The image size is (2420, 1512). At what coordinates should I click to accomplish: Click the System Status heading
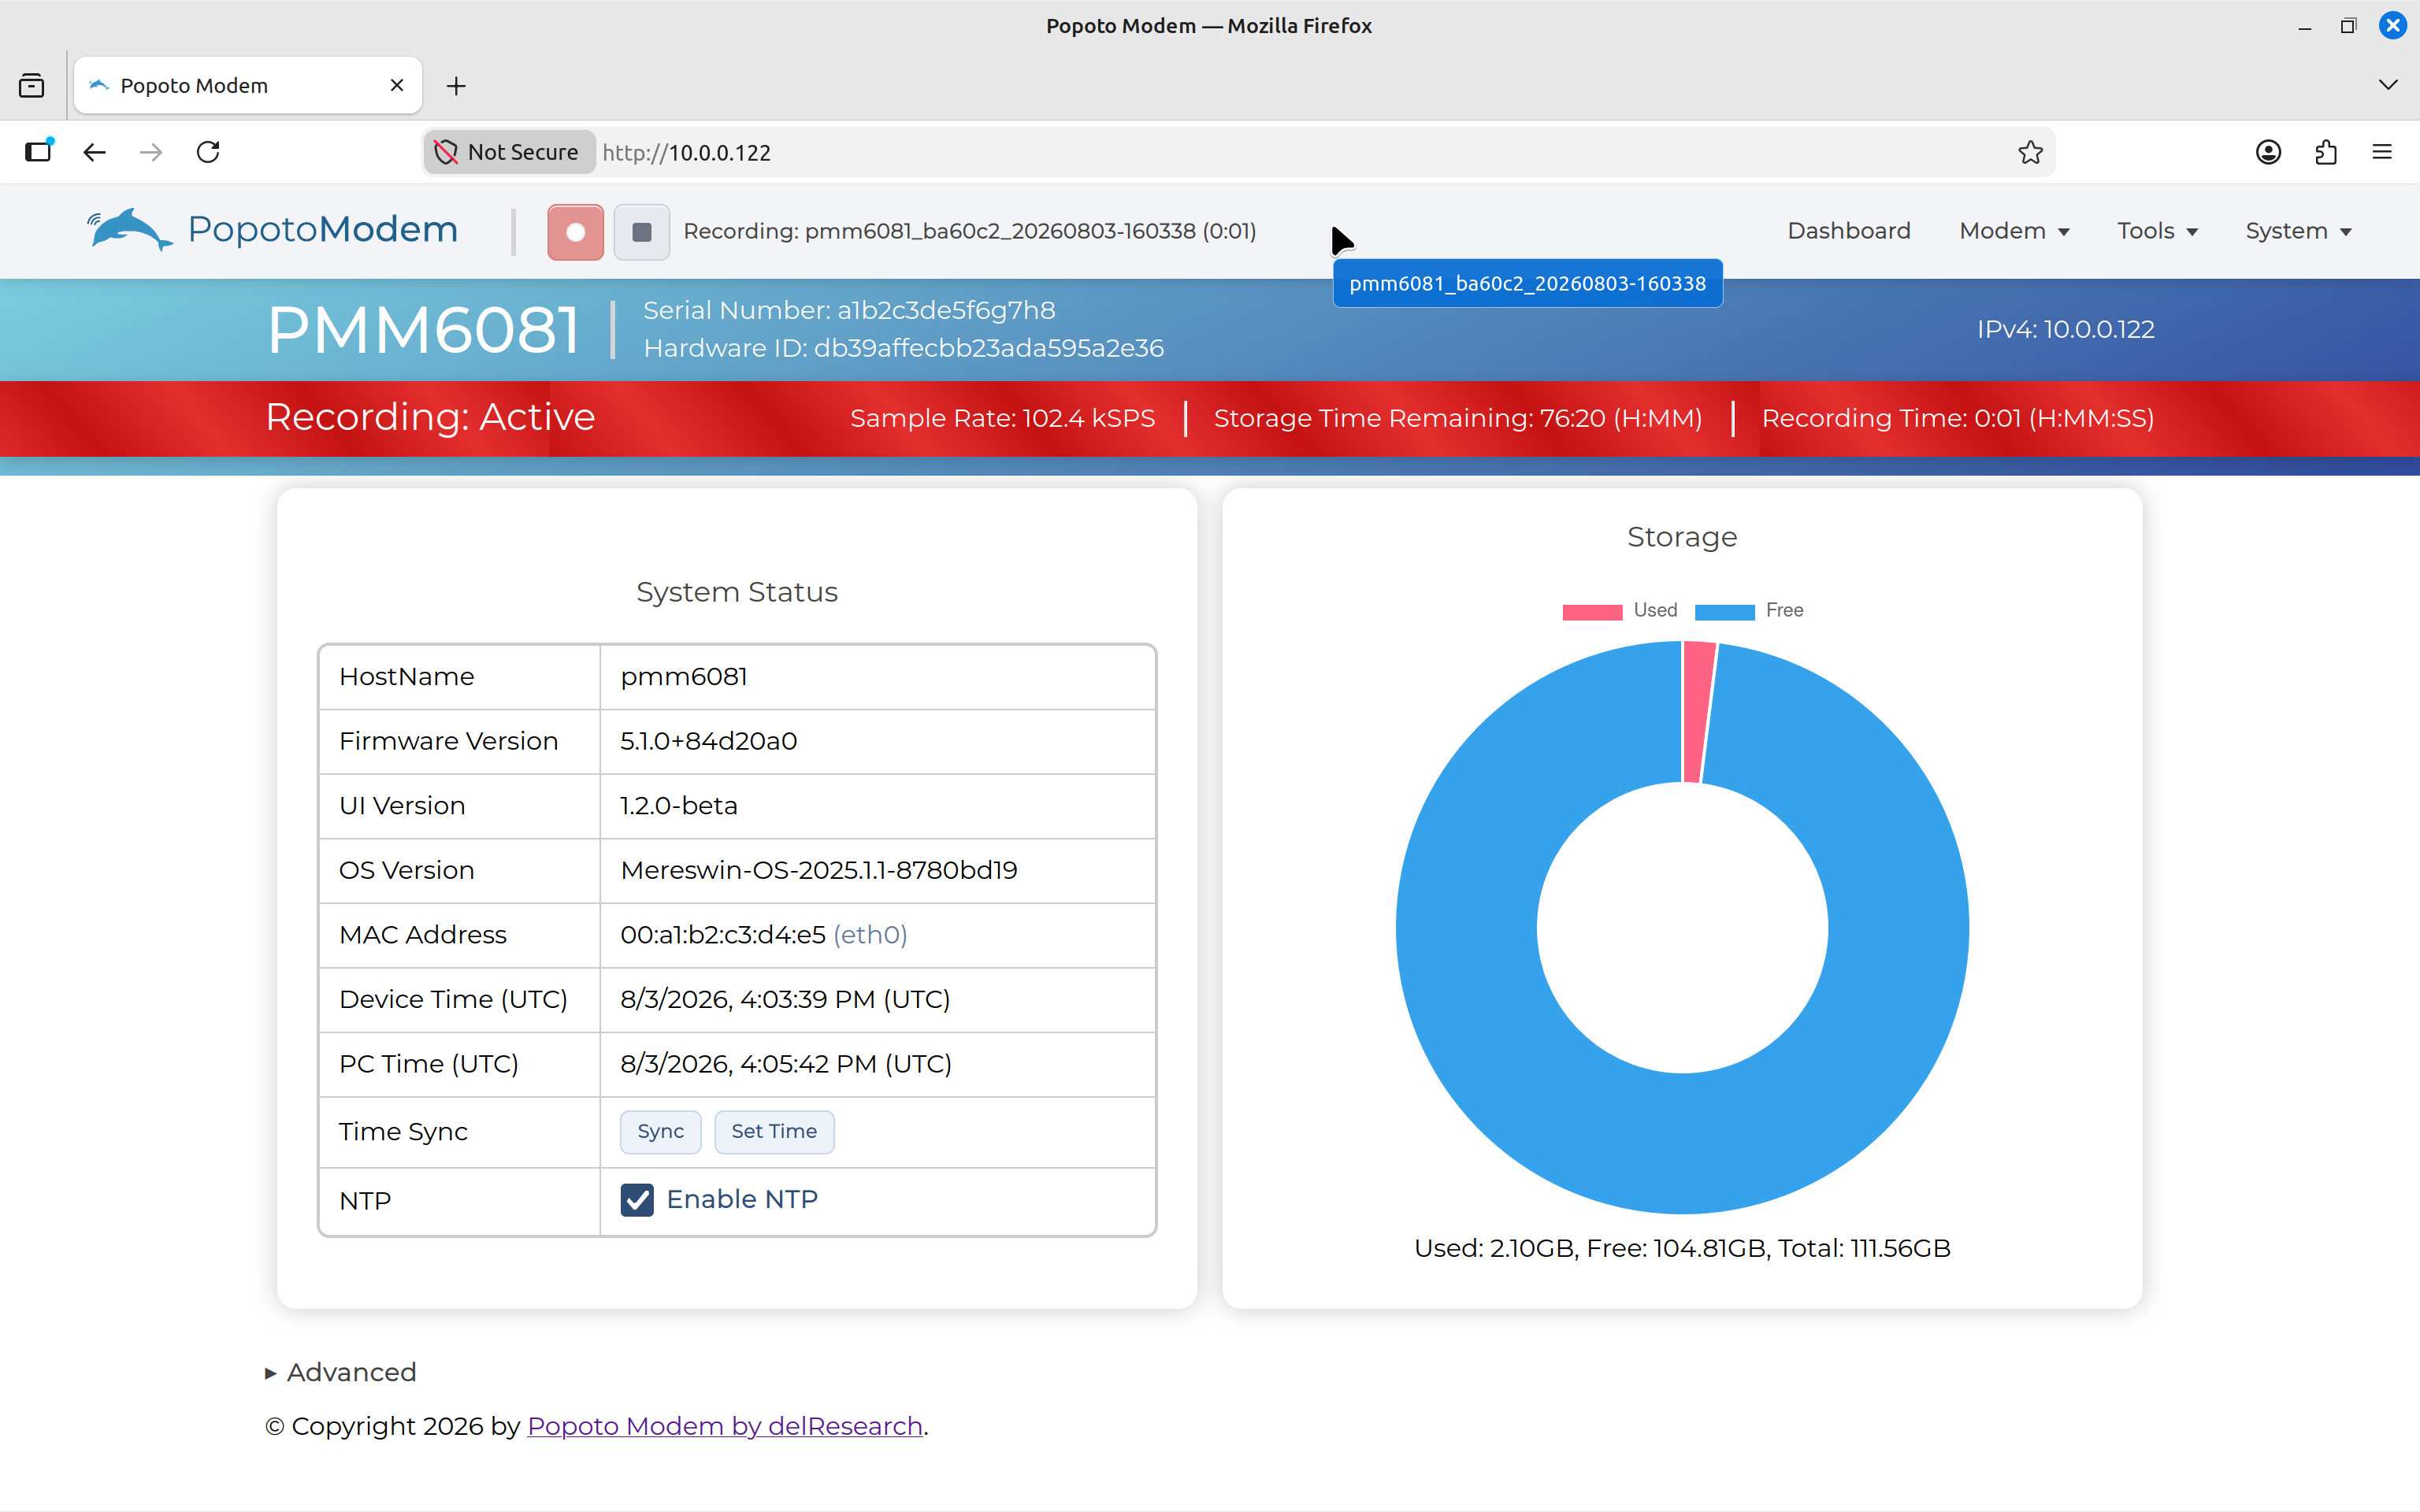tap(737, 592)
